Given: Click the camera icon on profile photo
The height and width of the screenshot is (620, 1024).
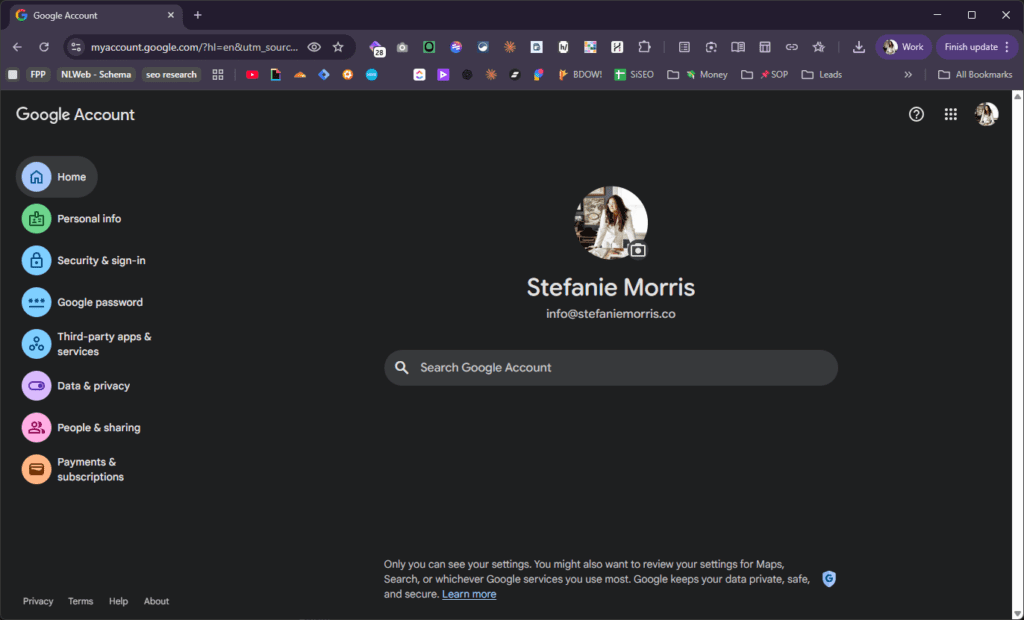Looking at the screenshot, I should (637, 250).
